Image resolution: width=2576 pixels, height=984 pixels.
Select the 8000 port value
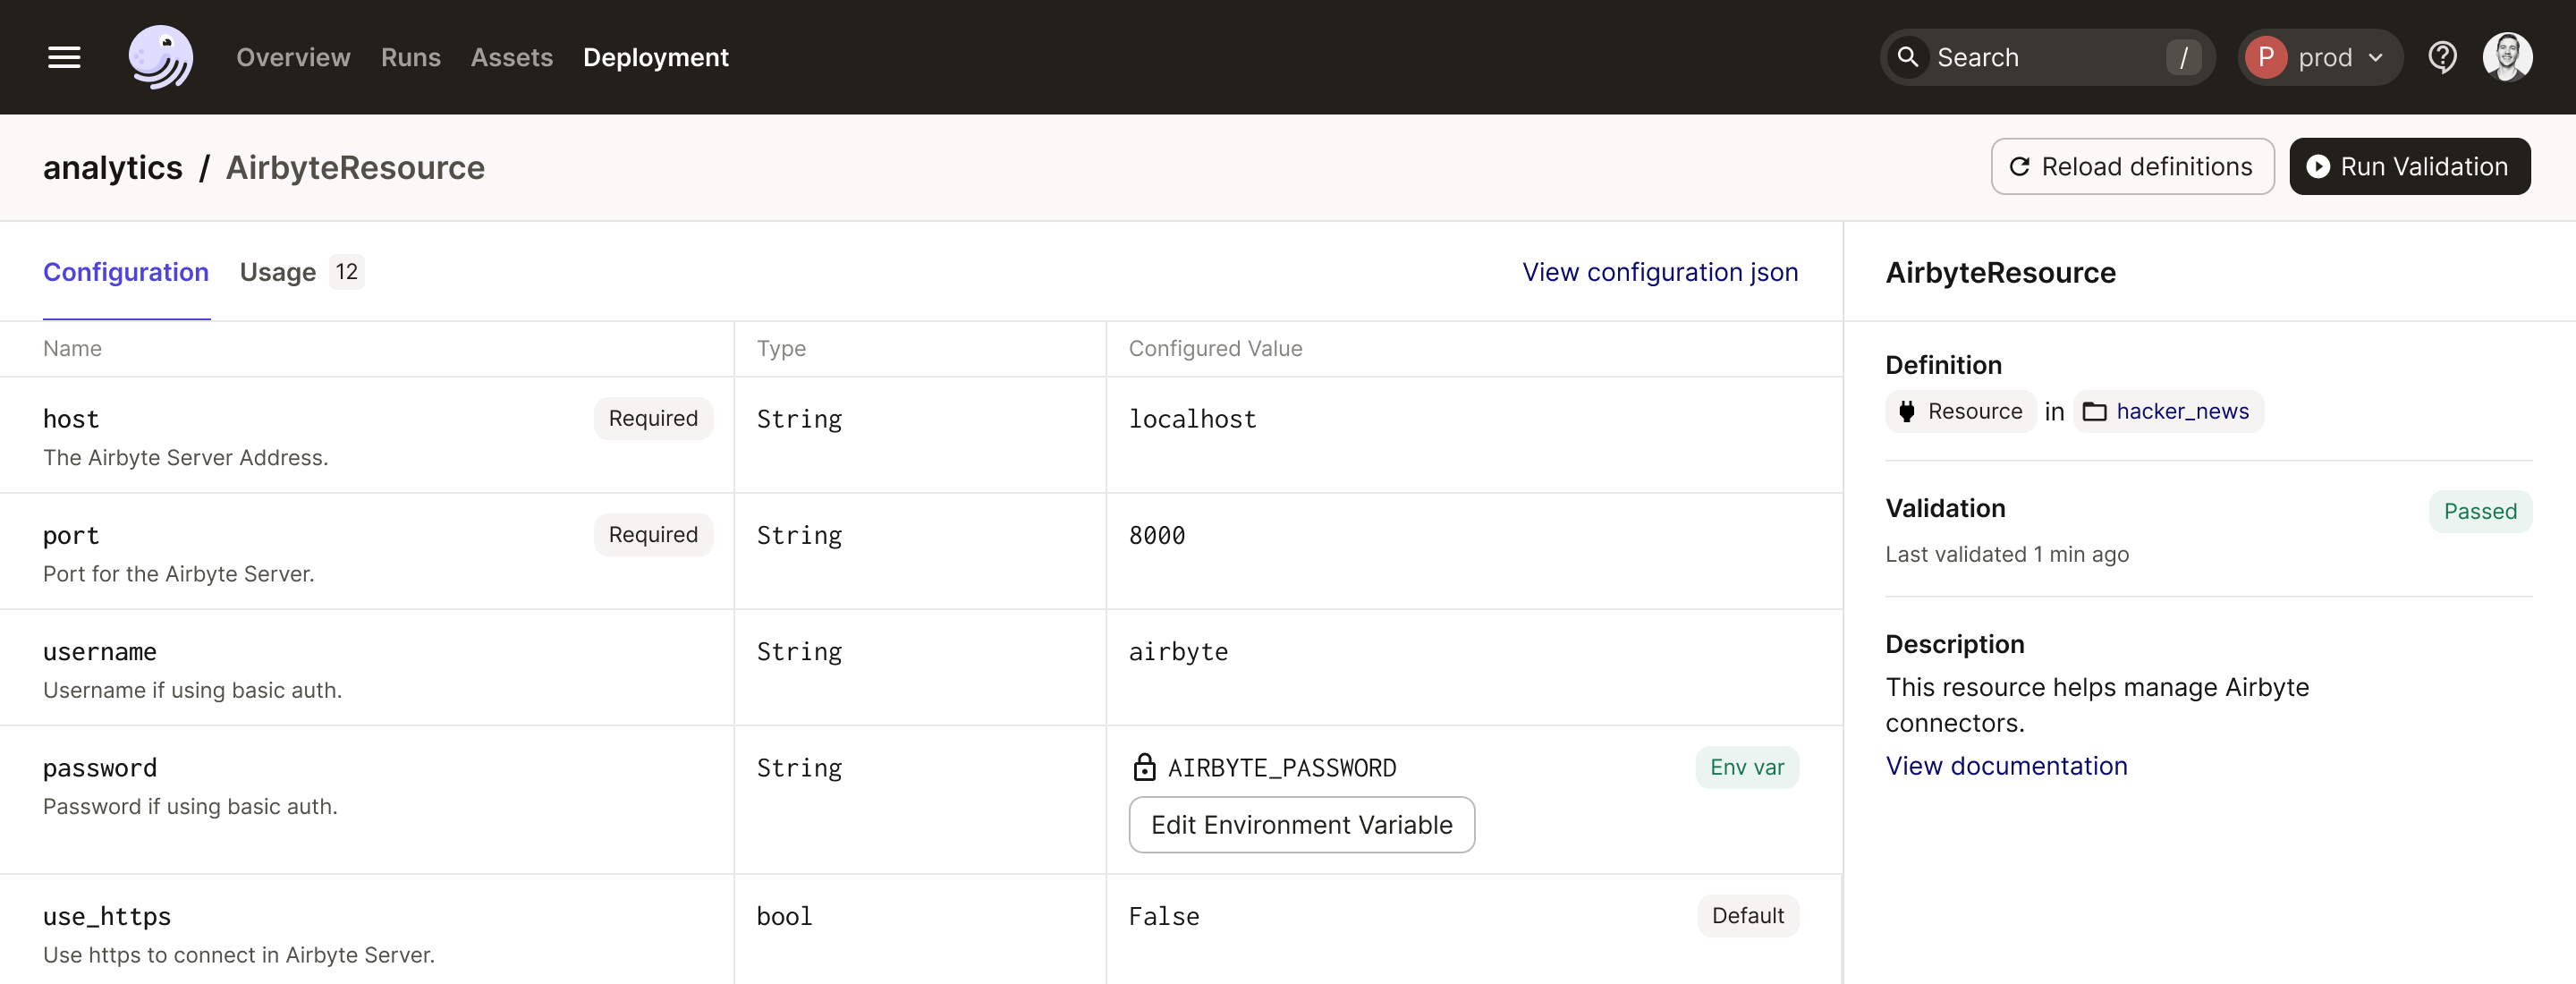1157,535
